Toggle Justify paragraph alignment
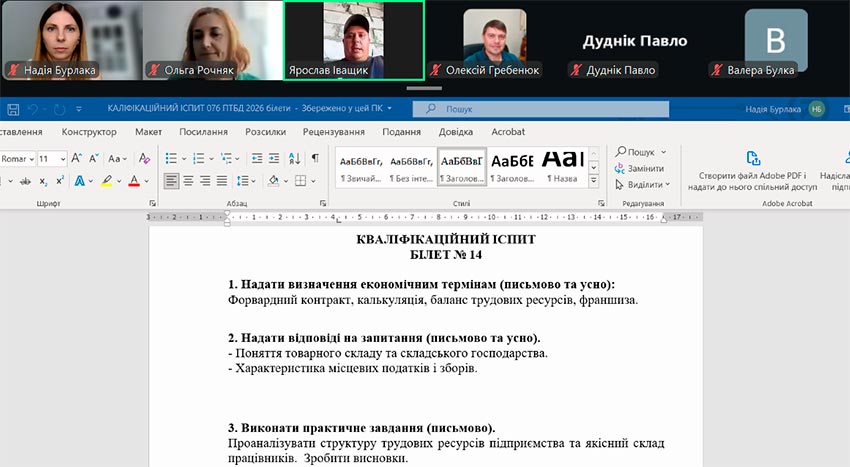The image size is (850, 467). [x=222, y=181]
